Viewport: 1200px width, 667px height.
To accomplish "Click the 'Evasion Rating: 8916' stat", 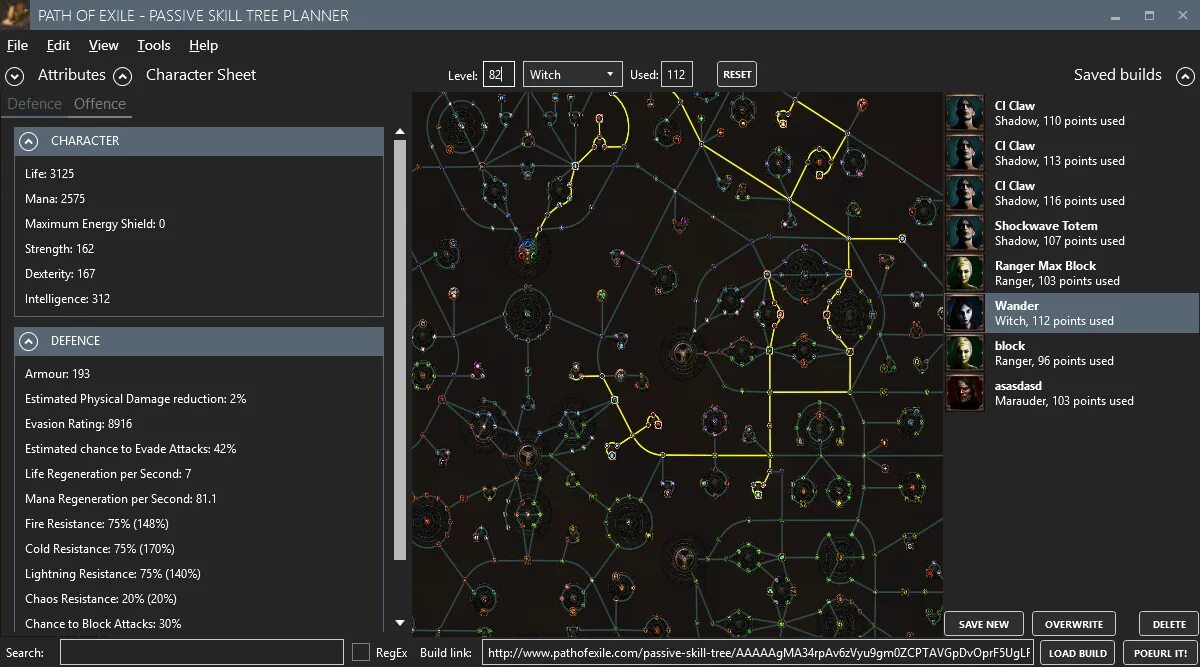I will pos(78,424).
